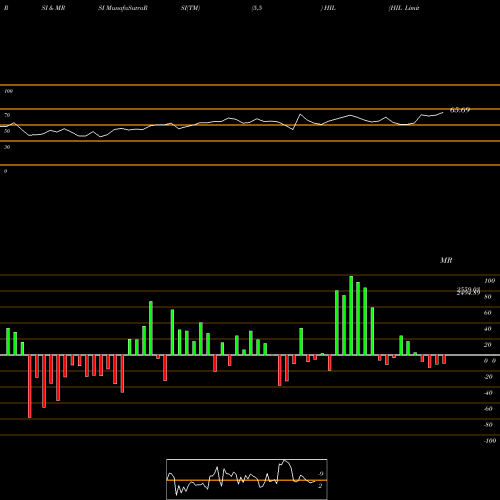Click the MR axis label 60

click(488, 313)
